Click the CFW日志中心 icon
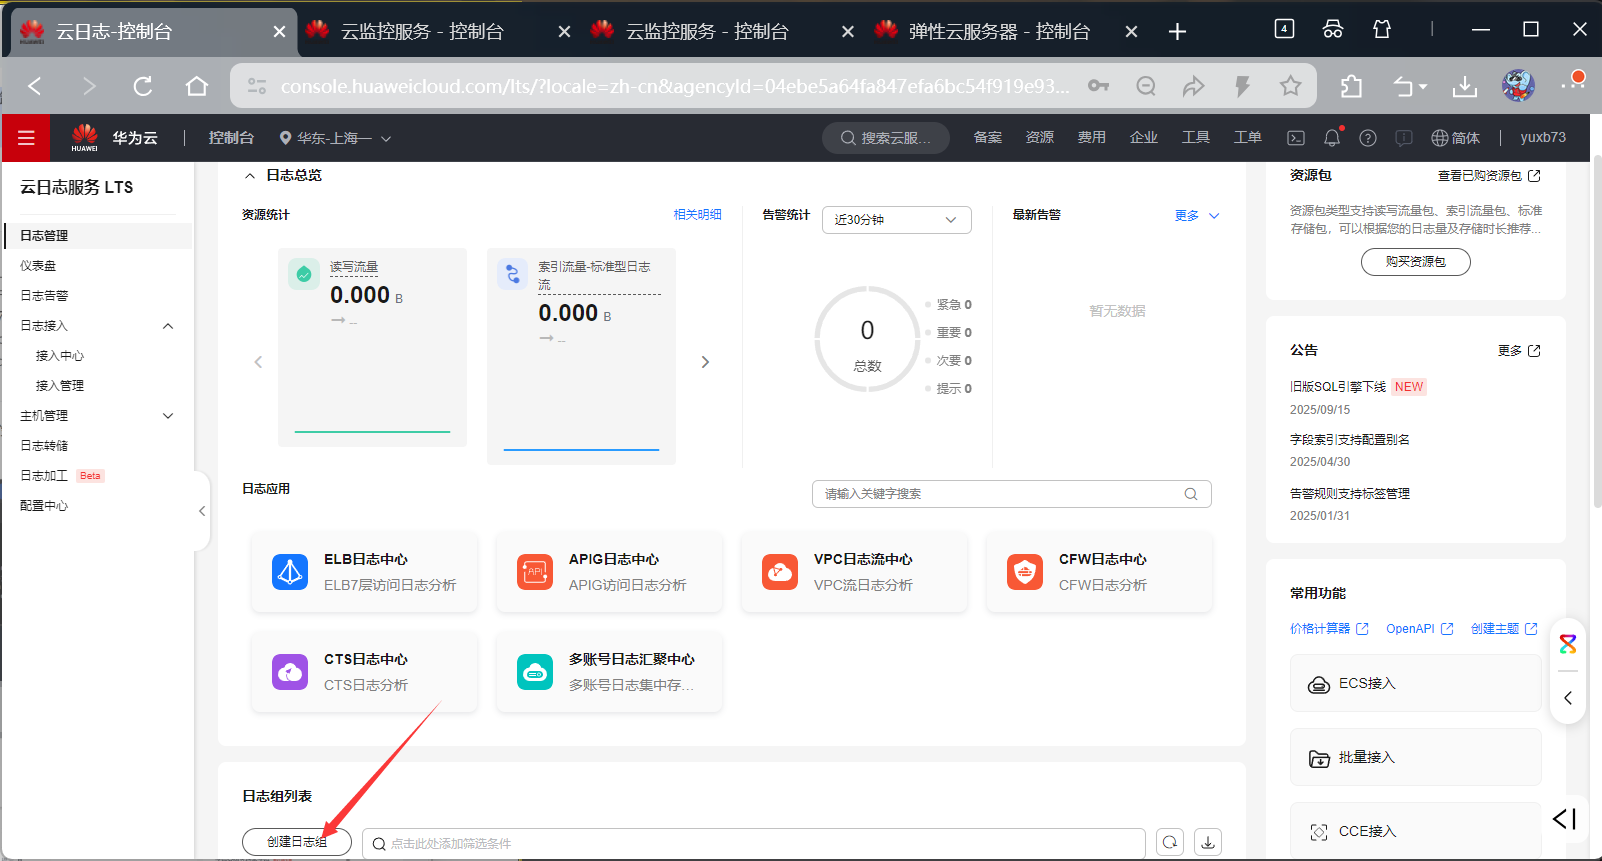Screen dimensions: 1602x861 (x=1025, y=572)
